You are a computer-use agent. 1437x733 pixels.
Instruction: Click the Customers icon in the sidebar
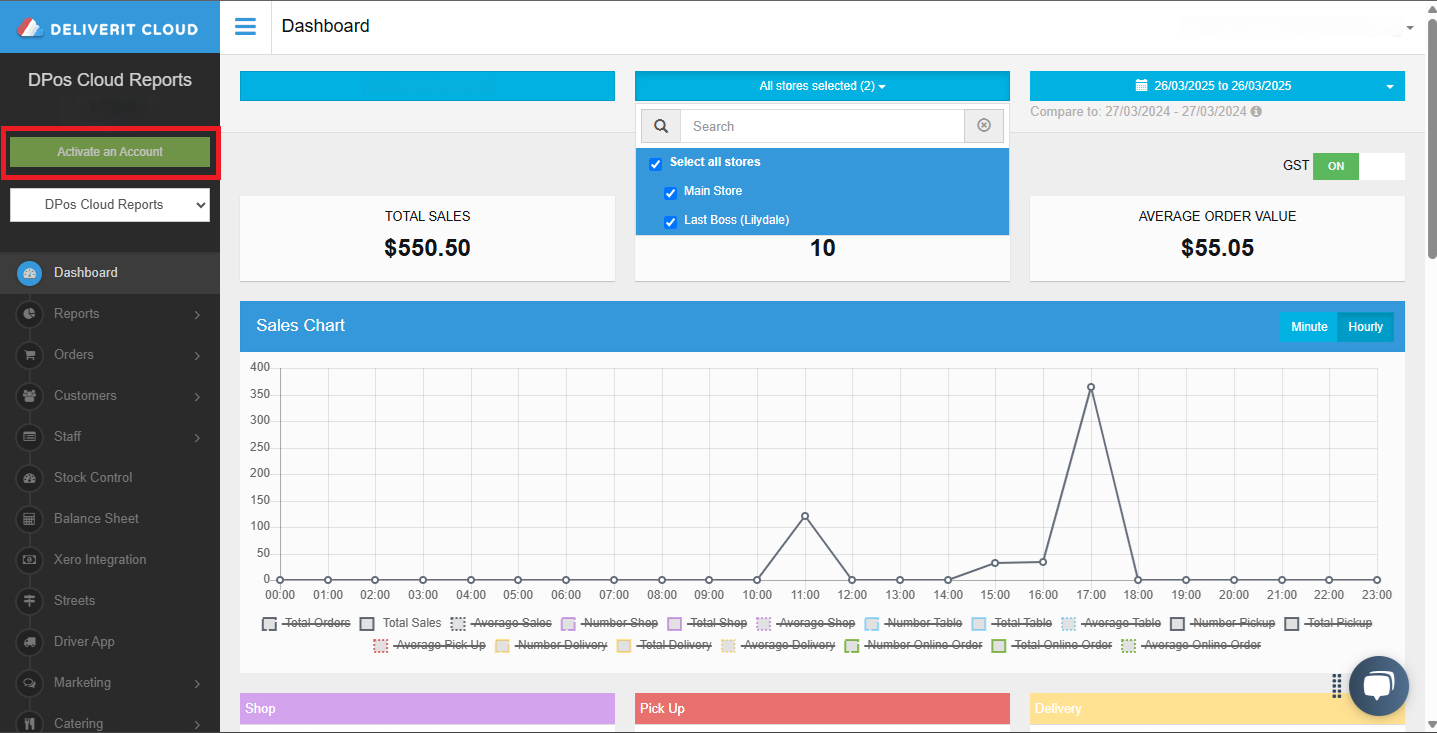coord(29,396)
